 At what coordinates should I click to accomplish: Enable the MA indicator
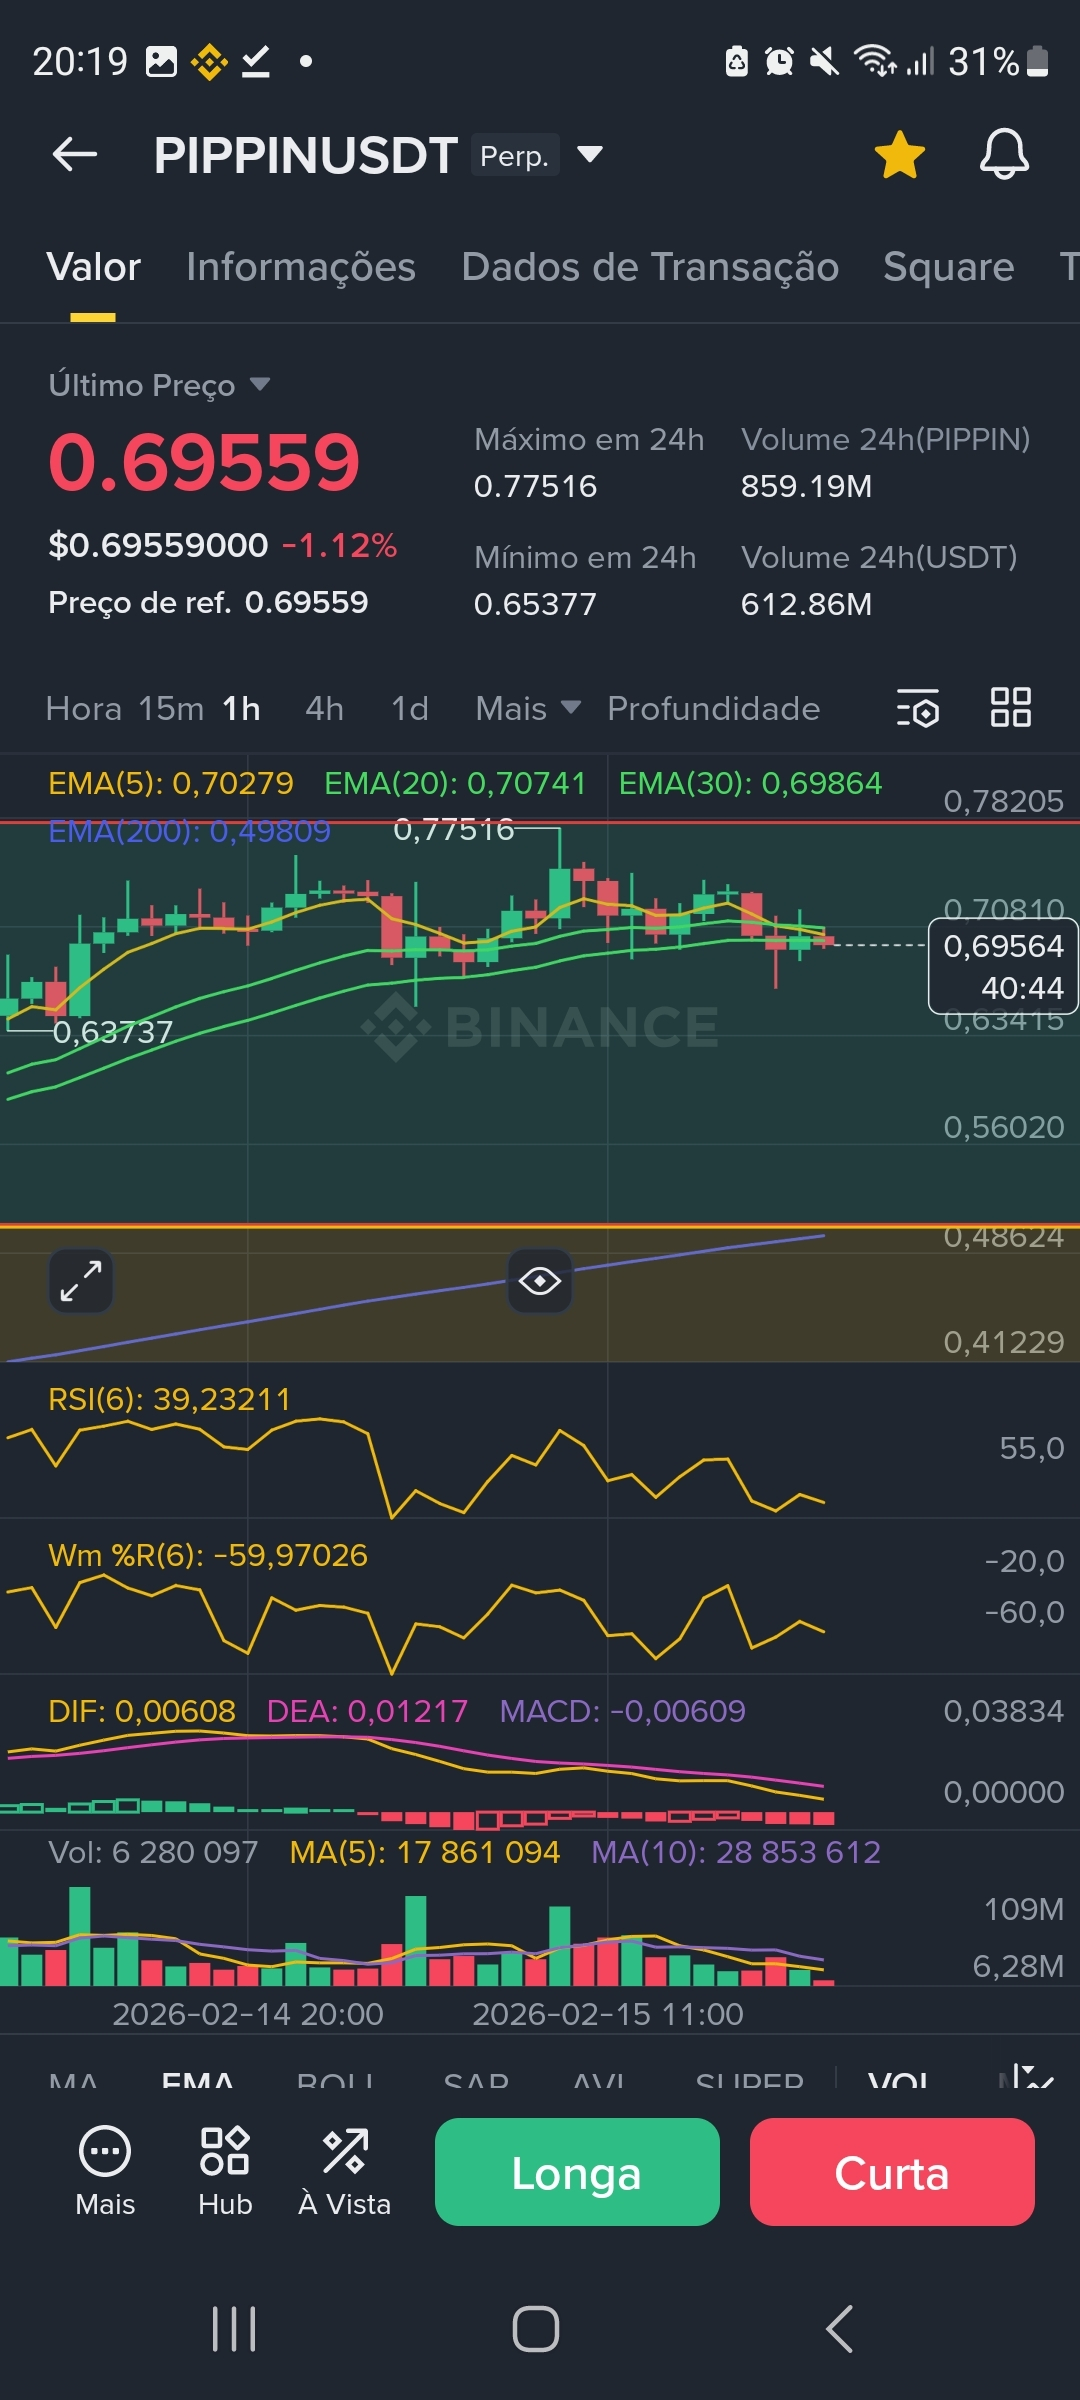(73, 2080)
